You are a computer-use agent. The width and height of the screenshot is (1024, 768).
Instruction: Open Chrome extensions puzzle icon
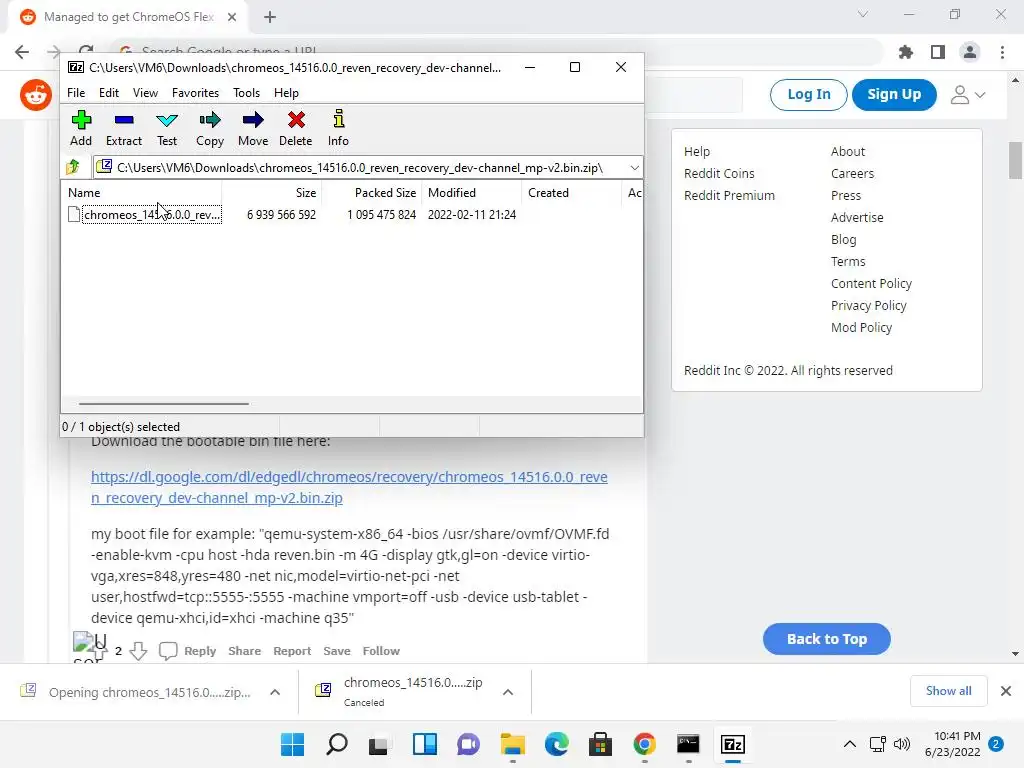click(x=906, y=52)
